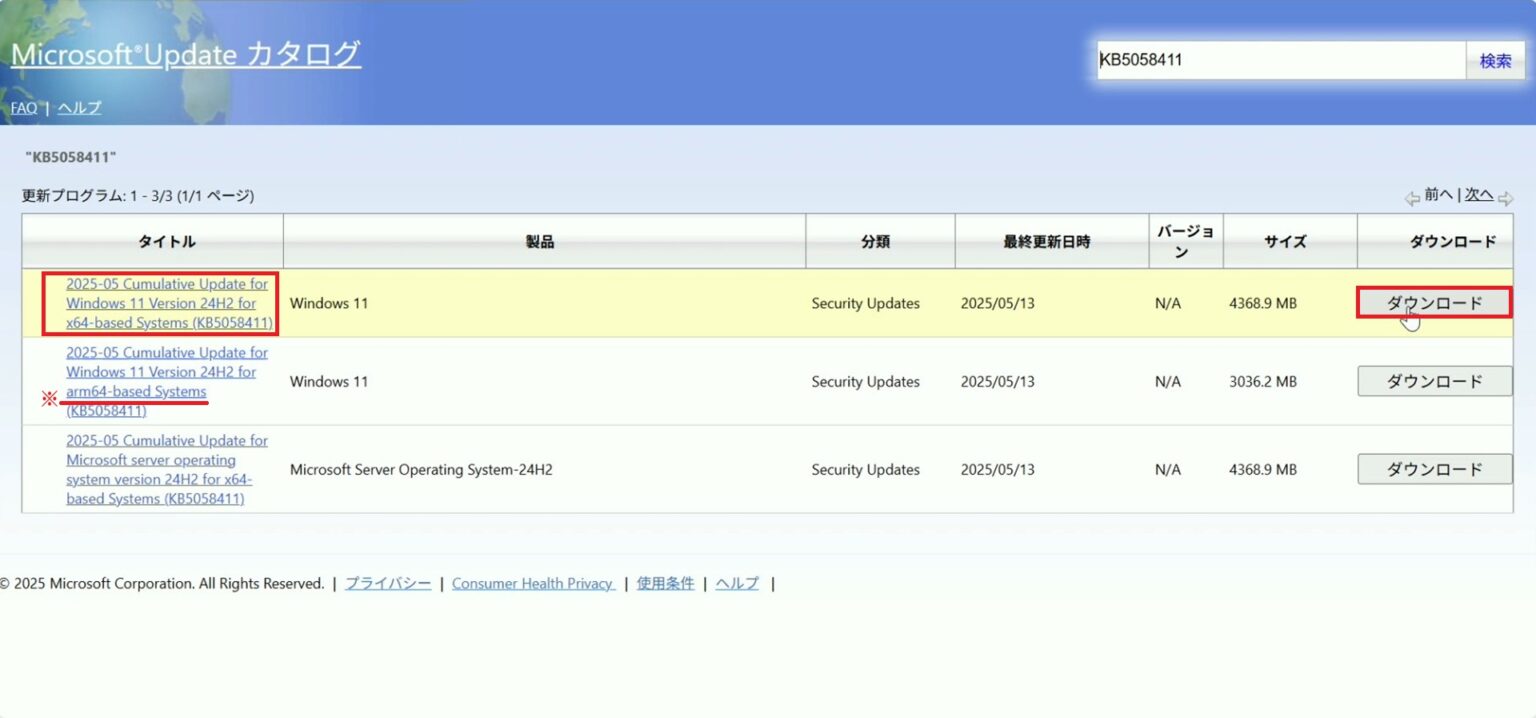Open the x64-based Systems KB5058411 update details

pos(166,303)
